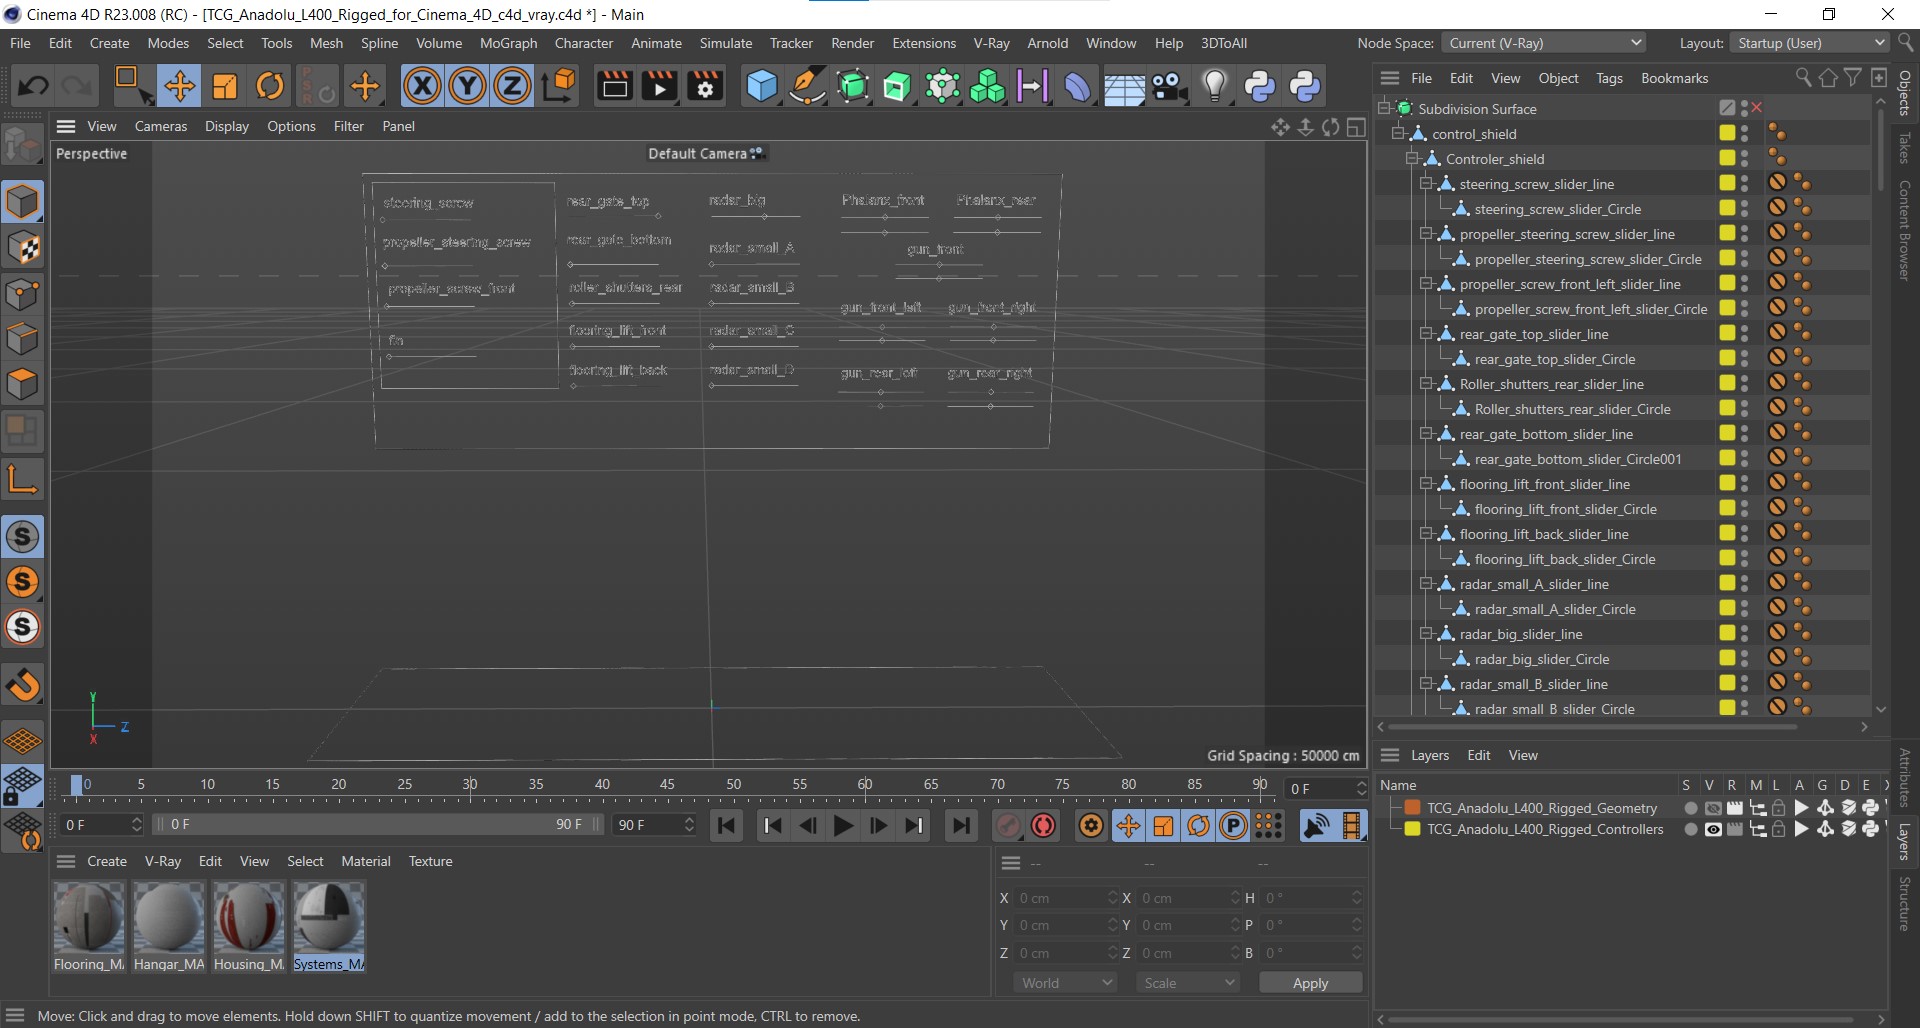Viewport: 1920px width, 1028px height.
Task: Enable Snap magnet icon
Action: (22, 685)
